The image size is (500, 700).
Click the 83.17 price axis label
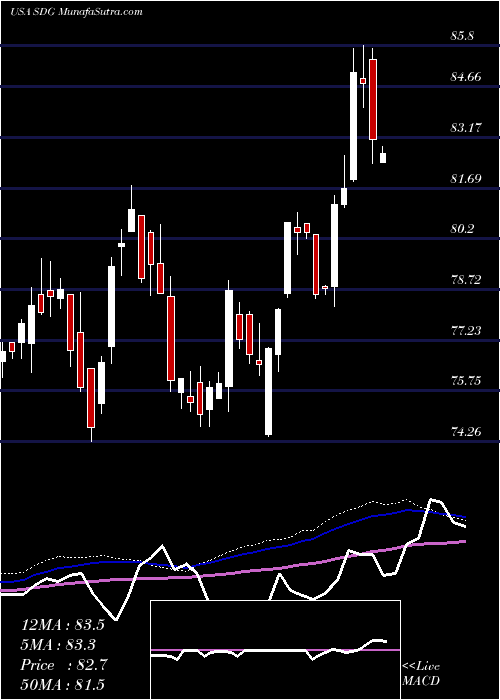pyautogui.click(x=466, y=128)
